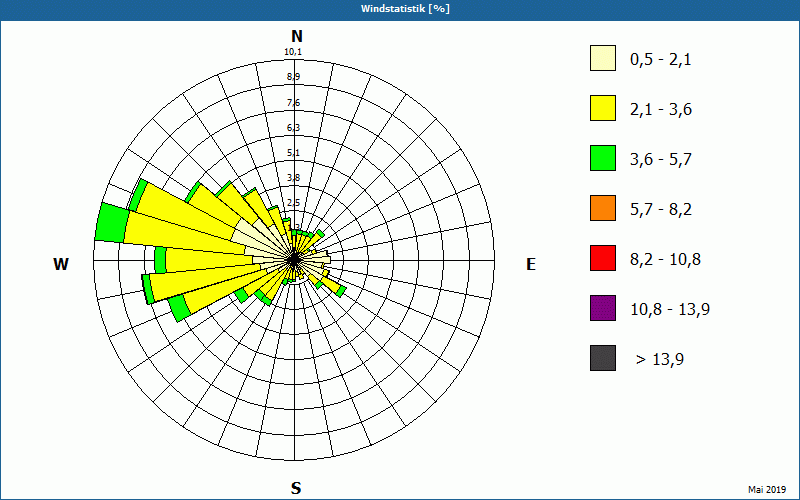Click the legend text 10,8 - 13,9

pyautogui.click(x=670, y=310)
